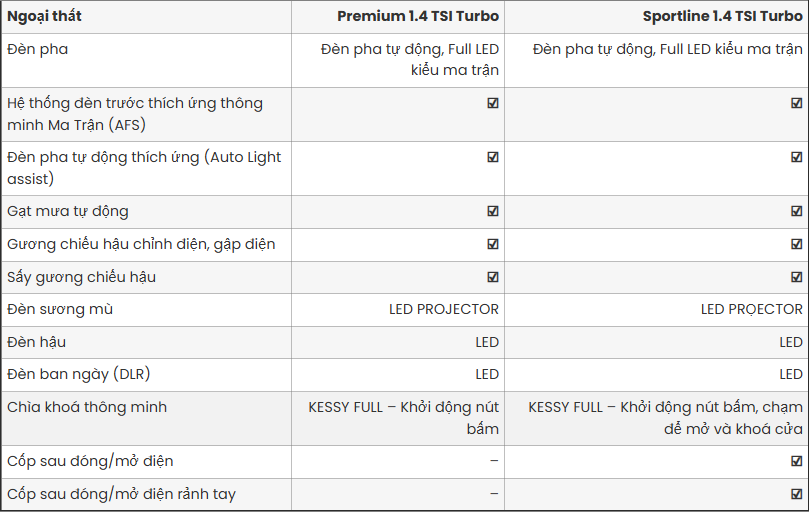Click Sportline KESSY FULL smart key description
This screenshot has height=512, width=809.
coord(666,418)
